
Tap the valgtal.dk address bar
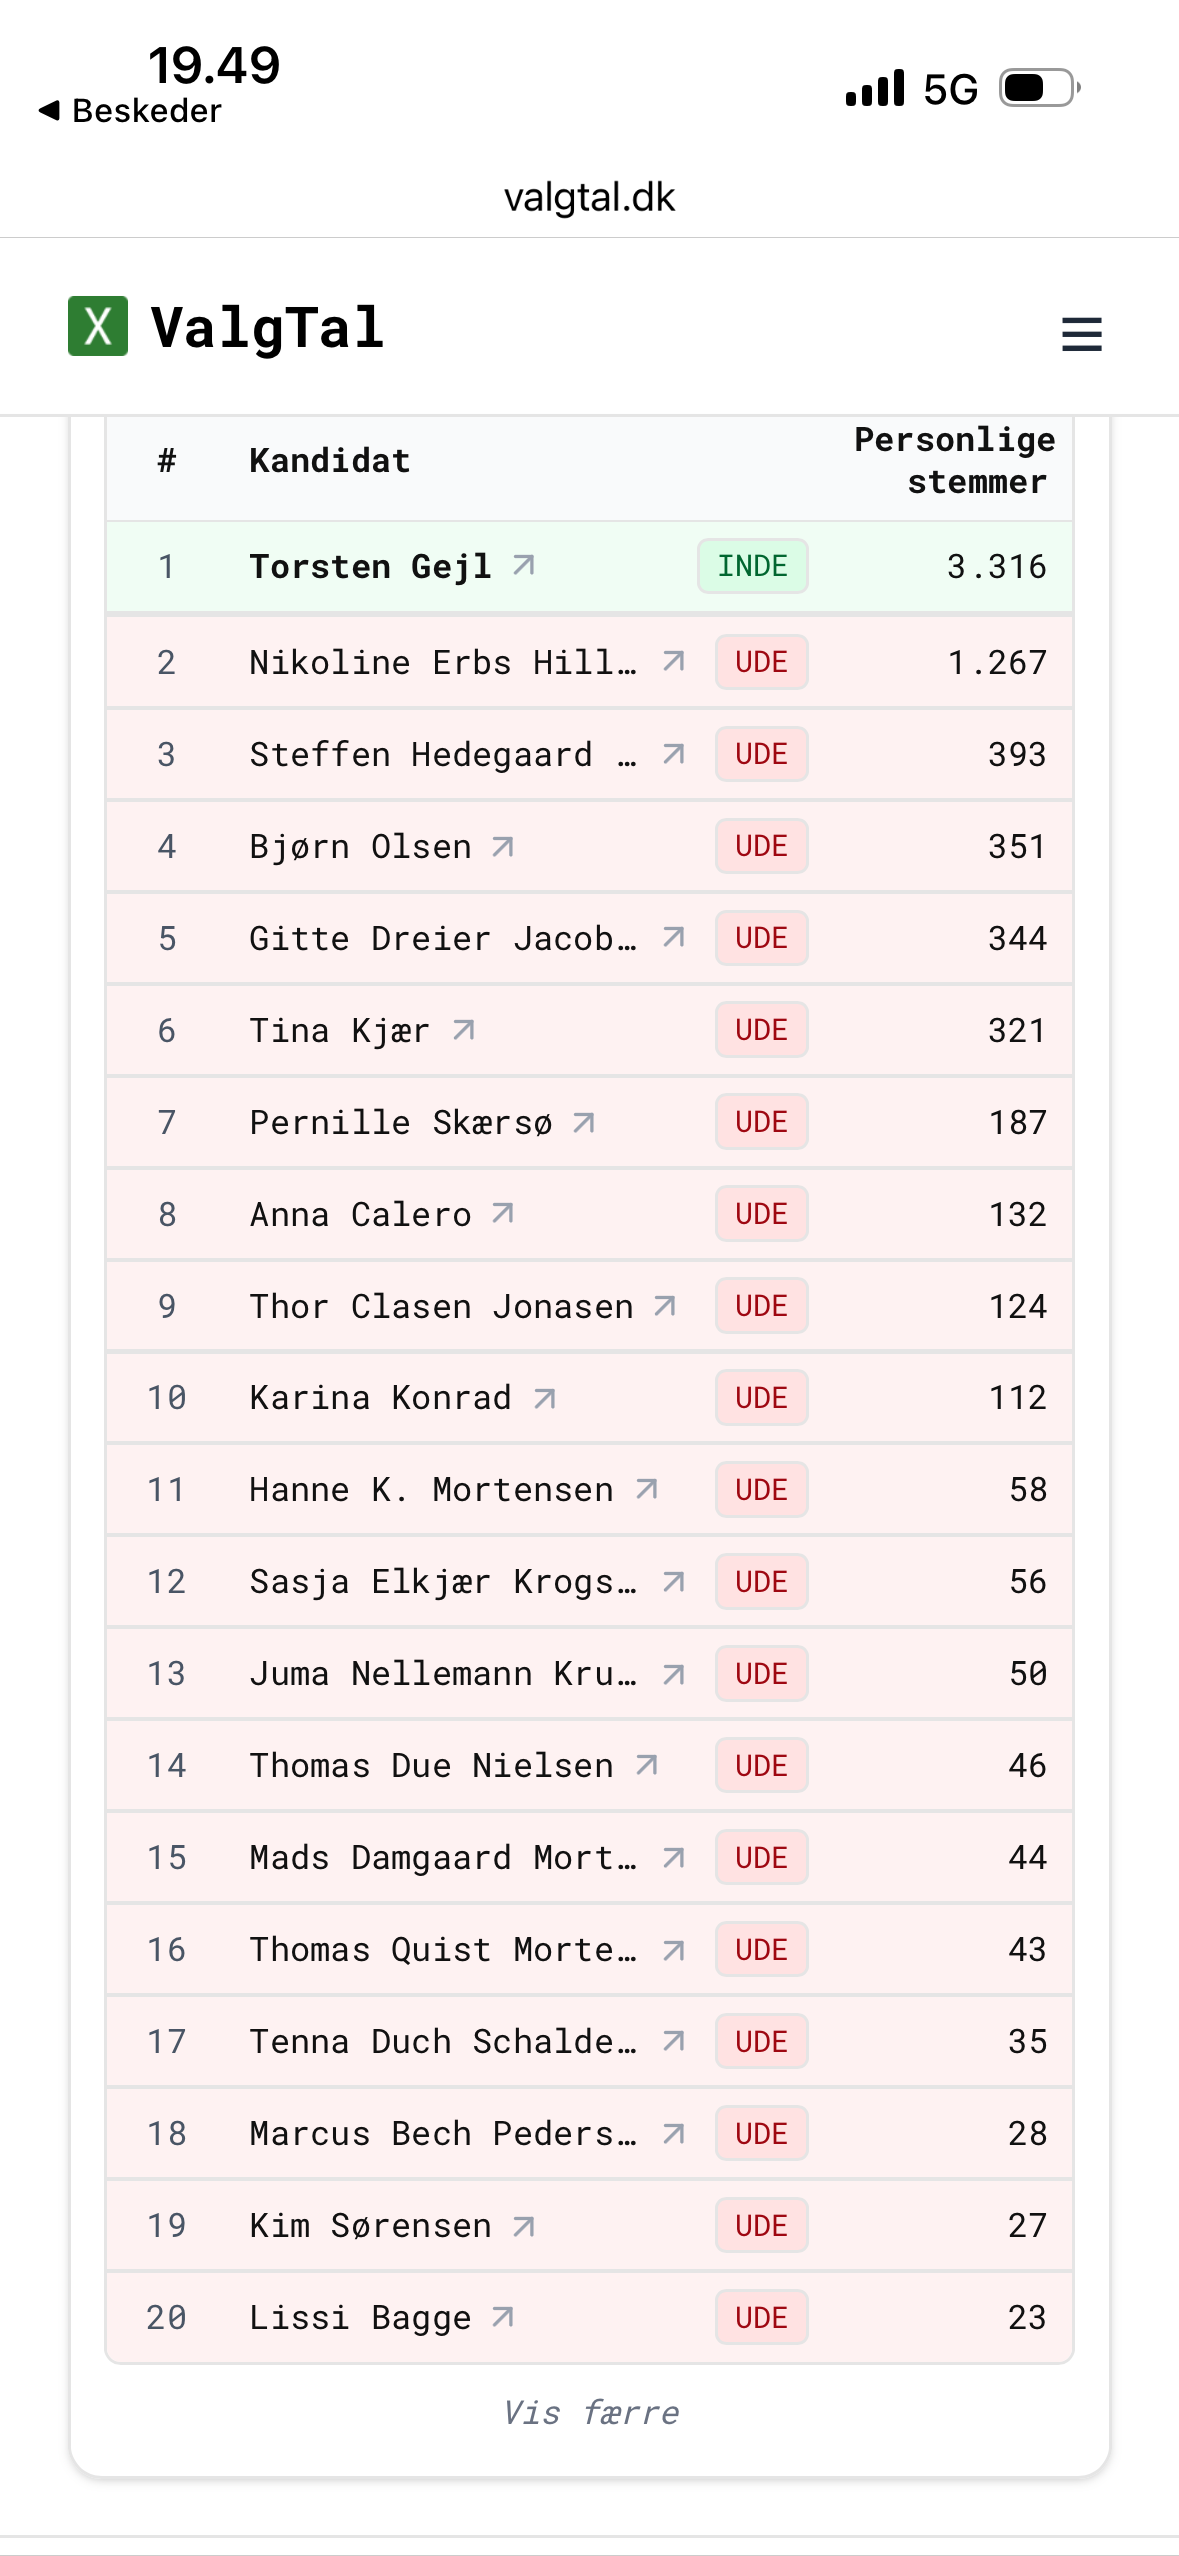pos(589,197)
